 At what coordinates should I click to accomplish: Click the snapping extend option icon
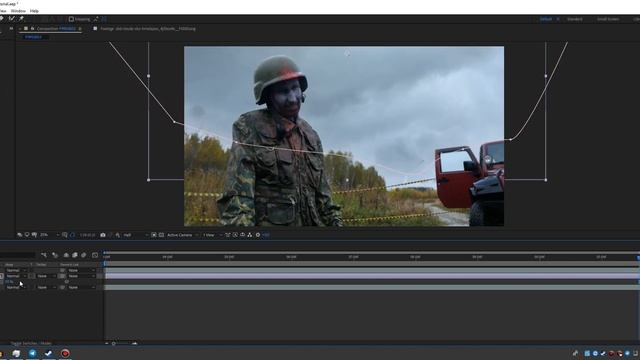(x=96, y=19)
